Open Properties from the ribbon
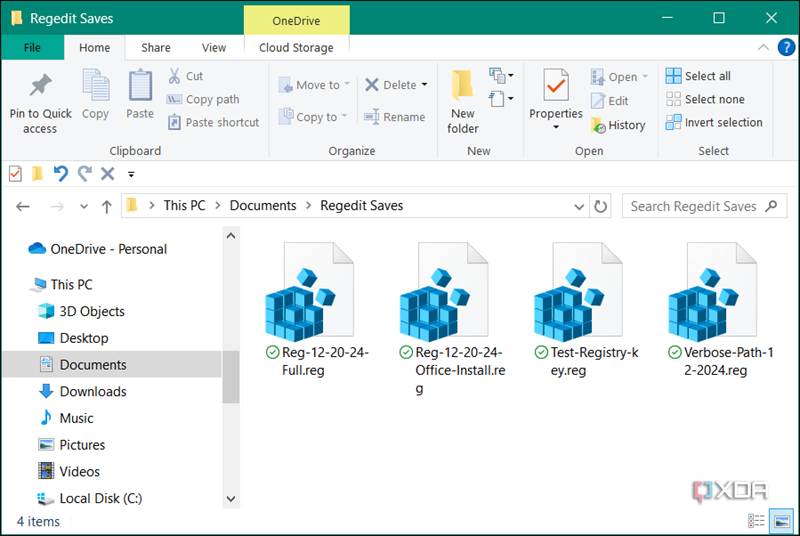 coord(556,88)
